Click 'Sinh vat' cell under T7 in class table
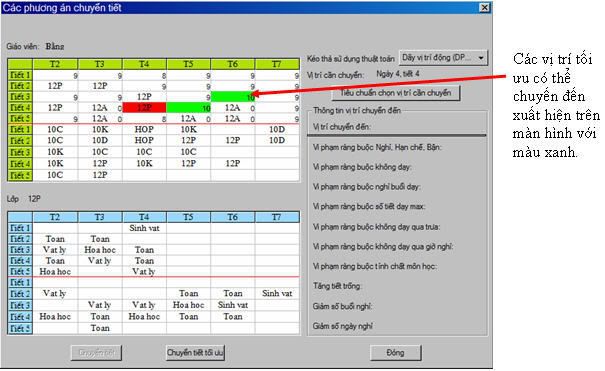 (x=277, y=293)
